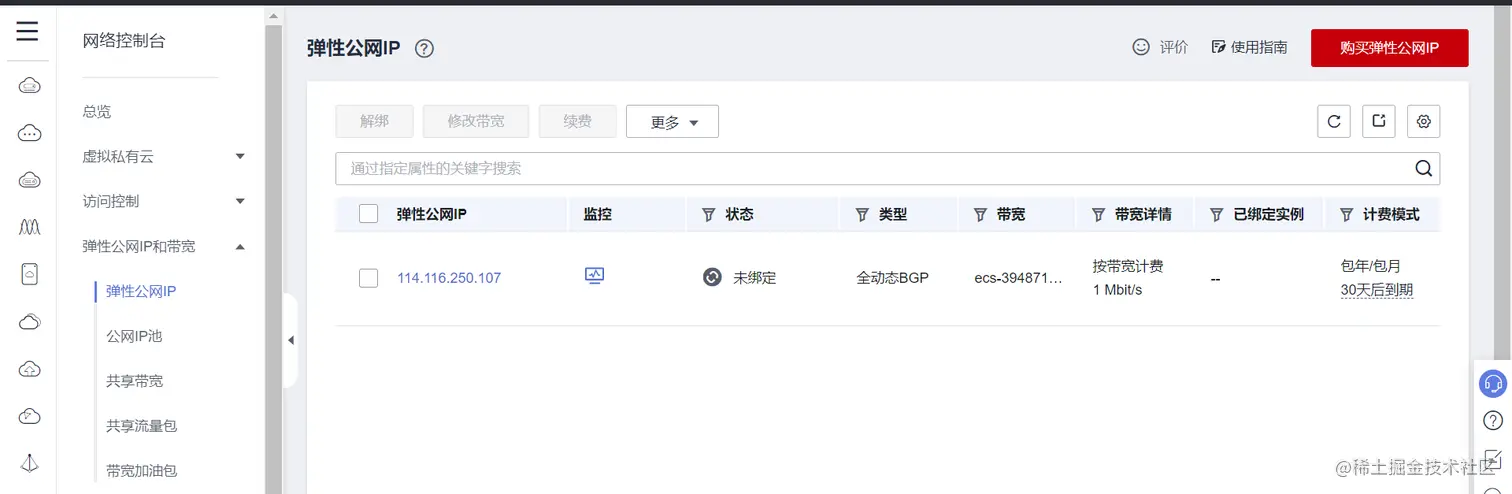Click the export list icon
This screenshot has height=494, width=1512.
tap(1379, 121)
